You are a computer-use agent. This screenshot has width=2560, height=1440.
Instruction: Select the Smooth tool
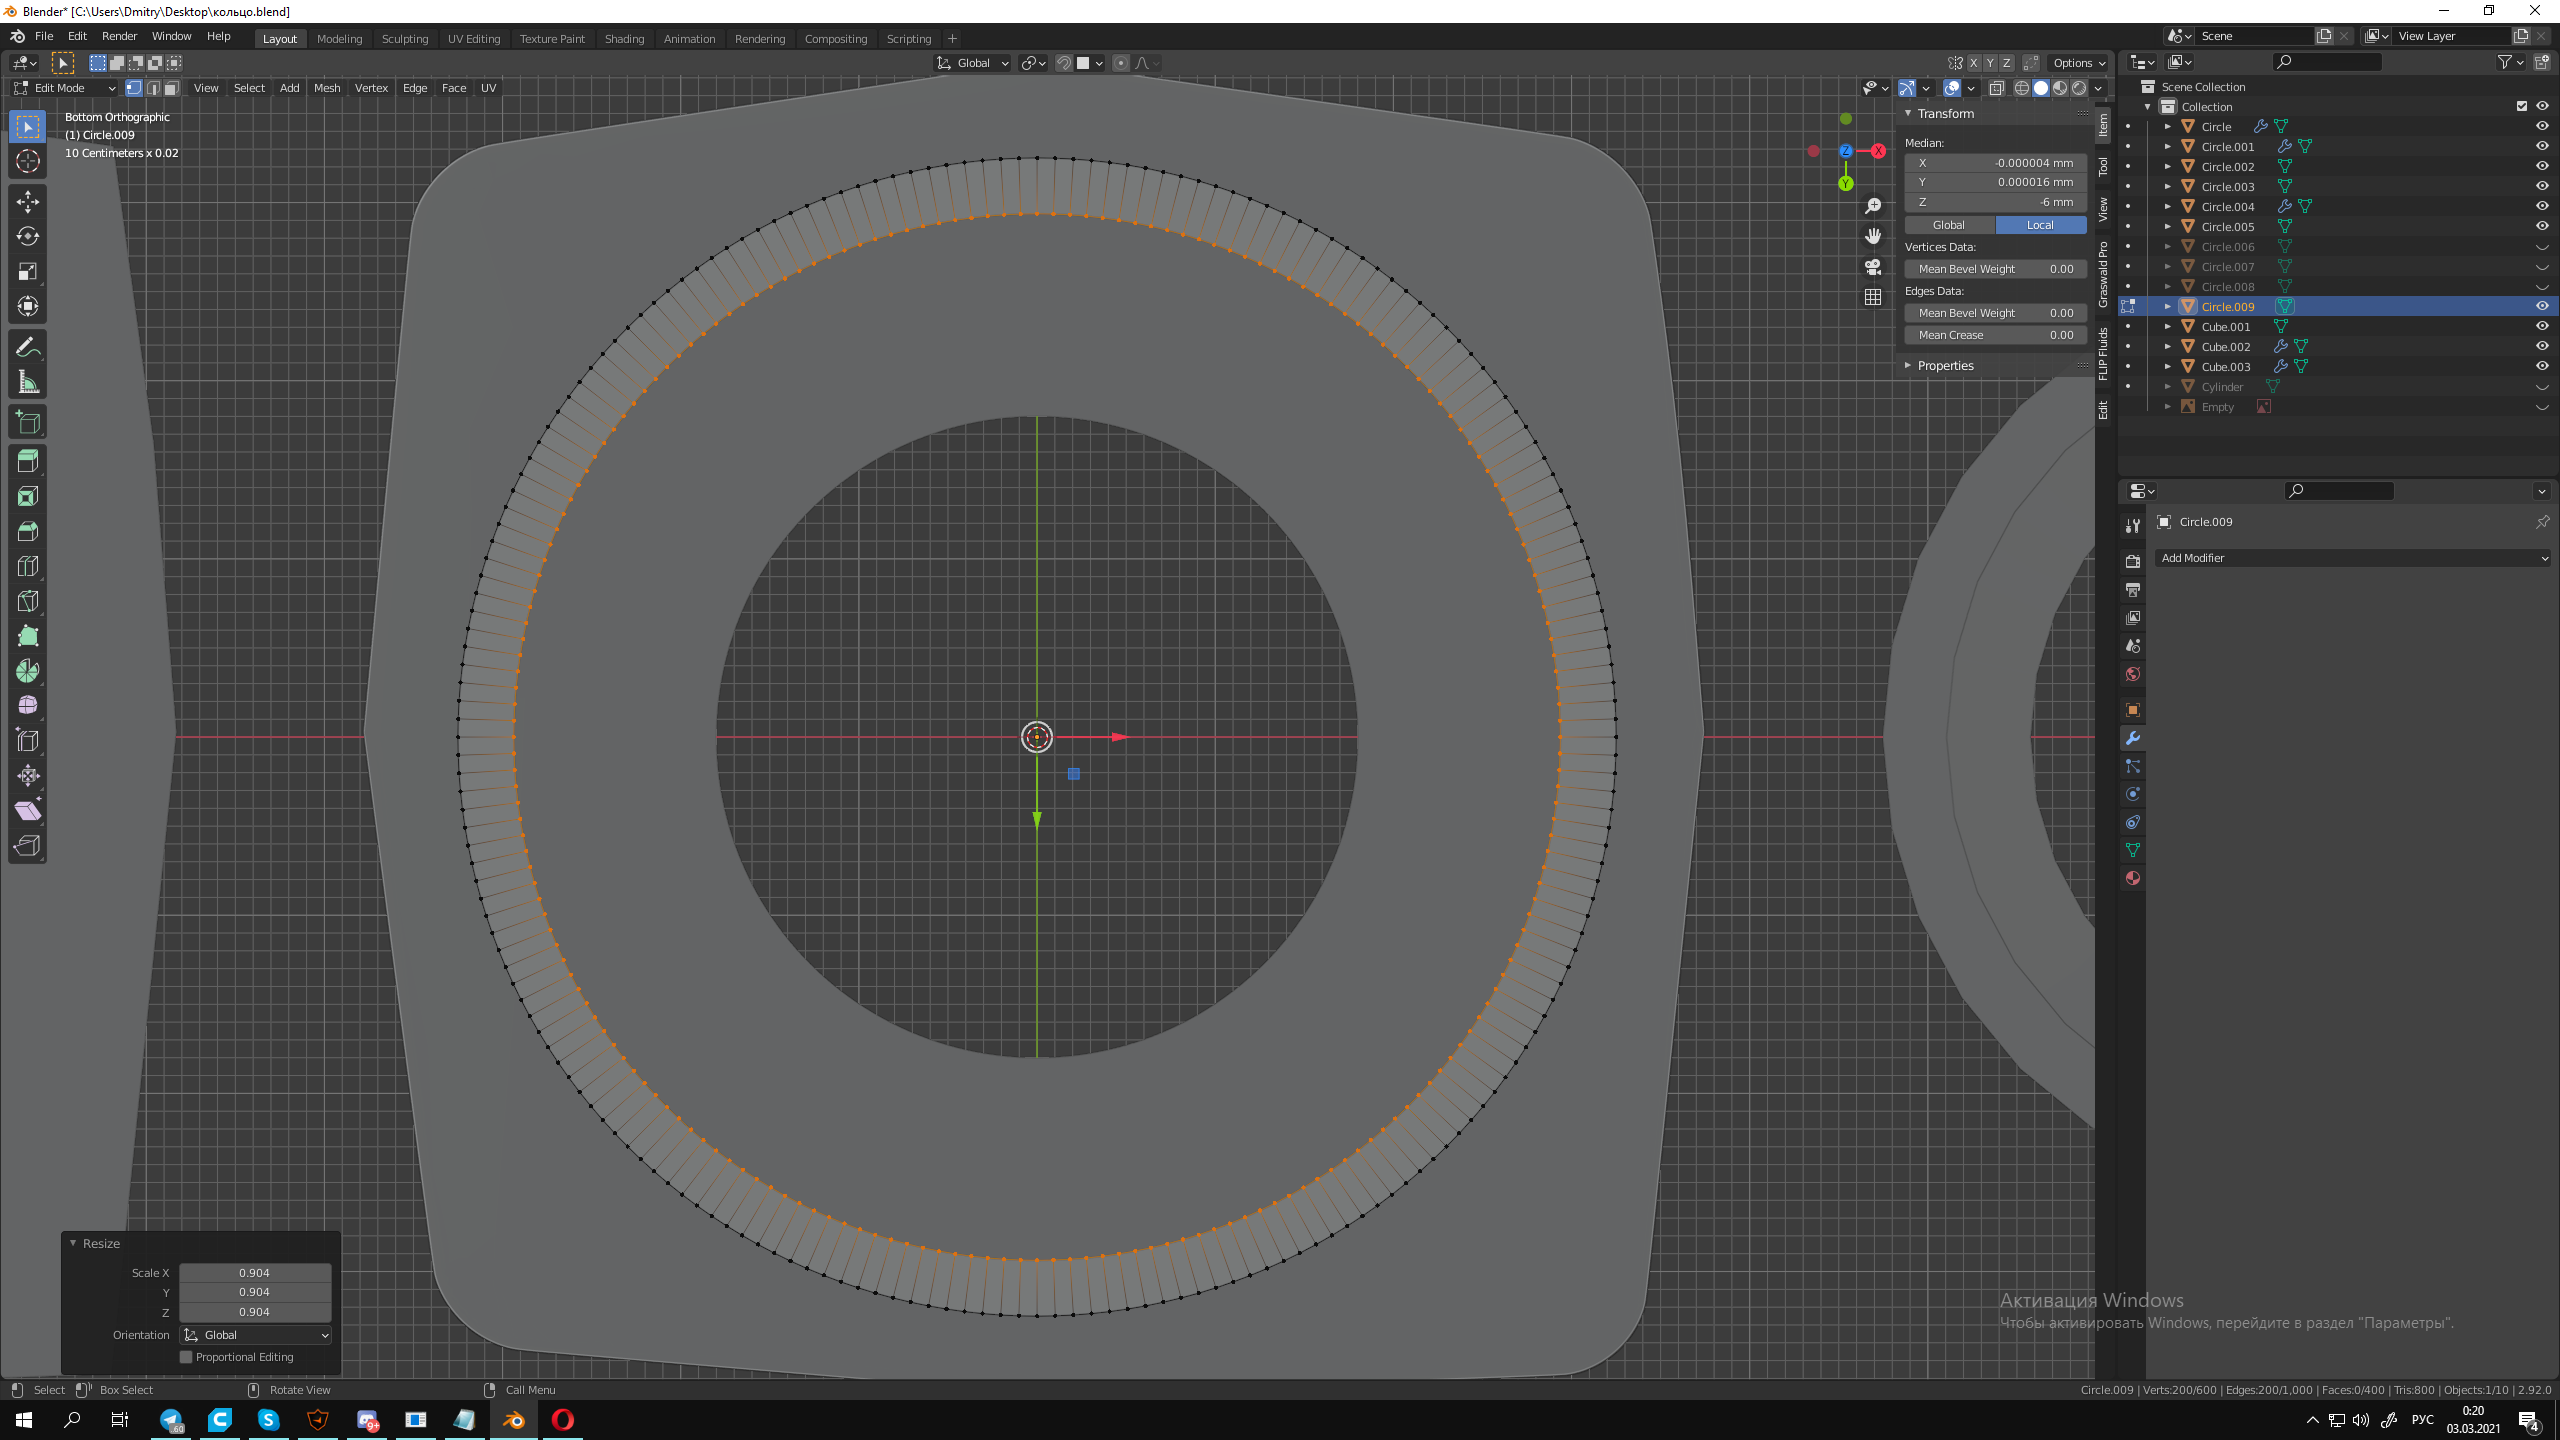[28, 707]
